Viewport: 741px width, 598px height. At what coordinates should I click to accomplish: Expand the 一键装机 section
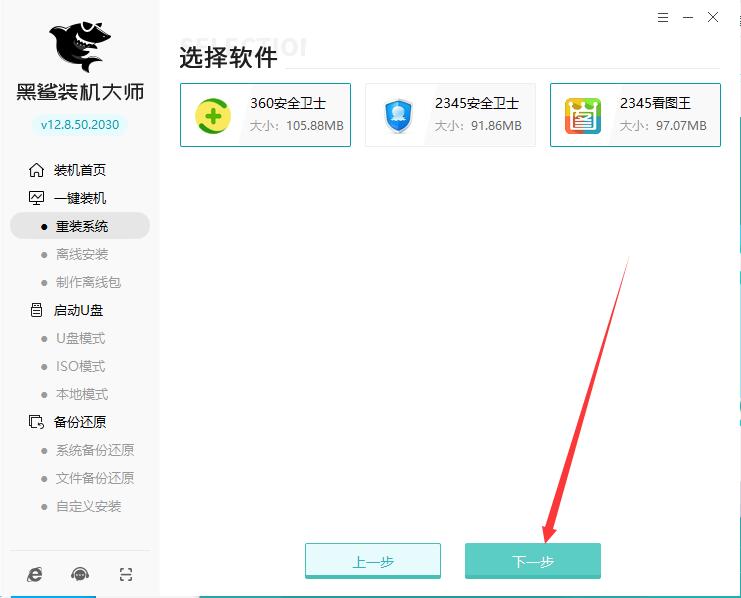point(80,198)
